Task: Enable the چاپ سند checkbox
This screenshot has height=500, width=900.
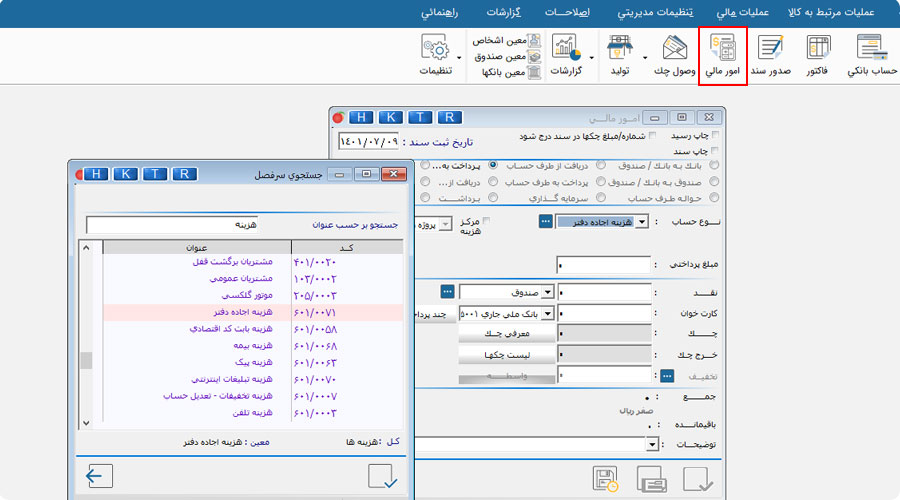Action: [x=715, y=150]
